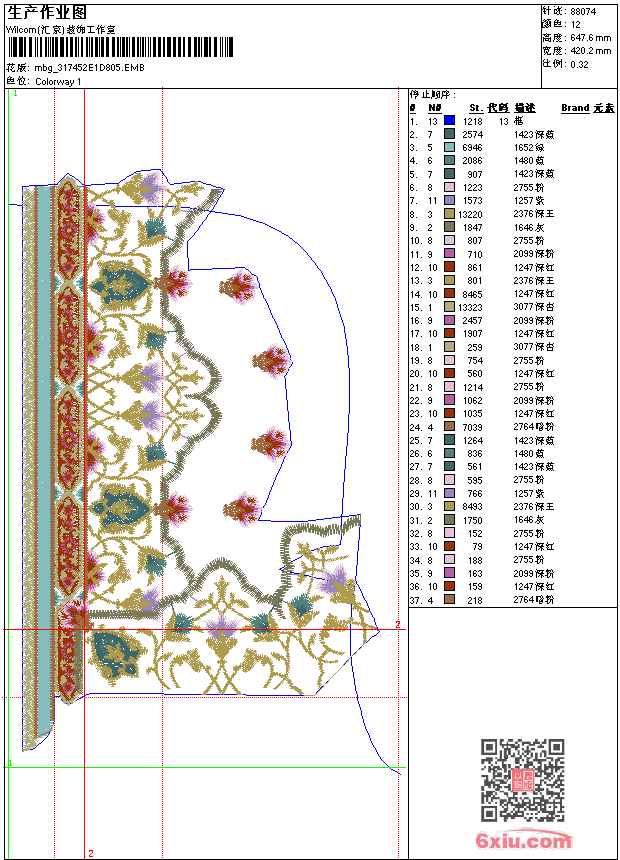Click the stitch count value 88074

click(583, 12)
